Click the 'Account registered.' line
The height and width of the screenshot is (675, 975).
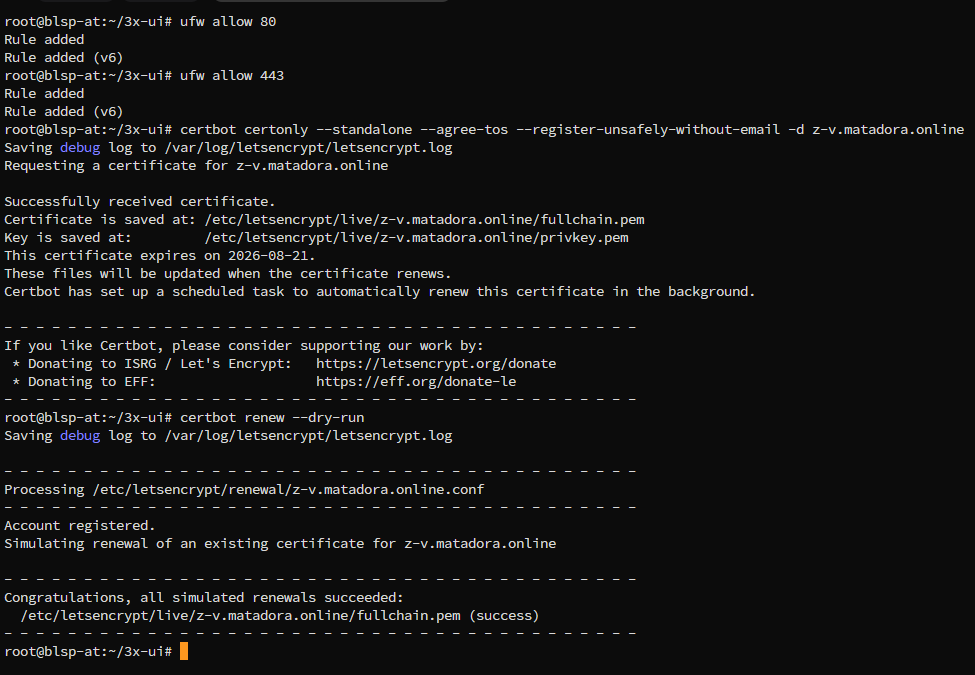(x=80, y=526)
